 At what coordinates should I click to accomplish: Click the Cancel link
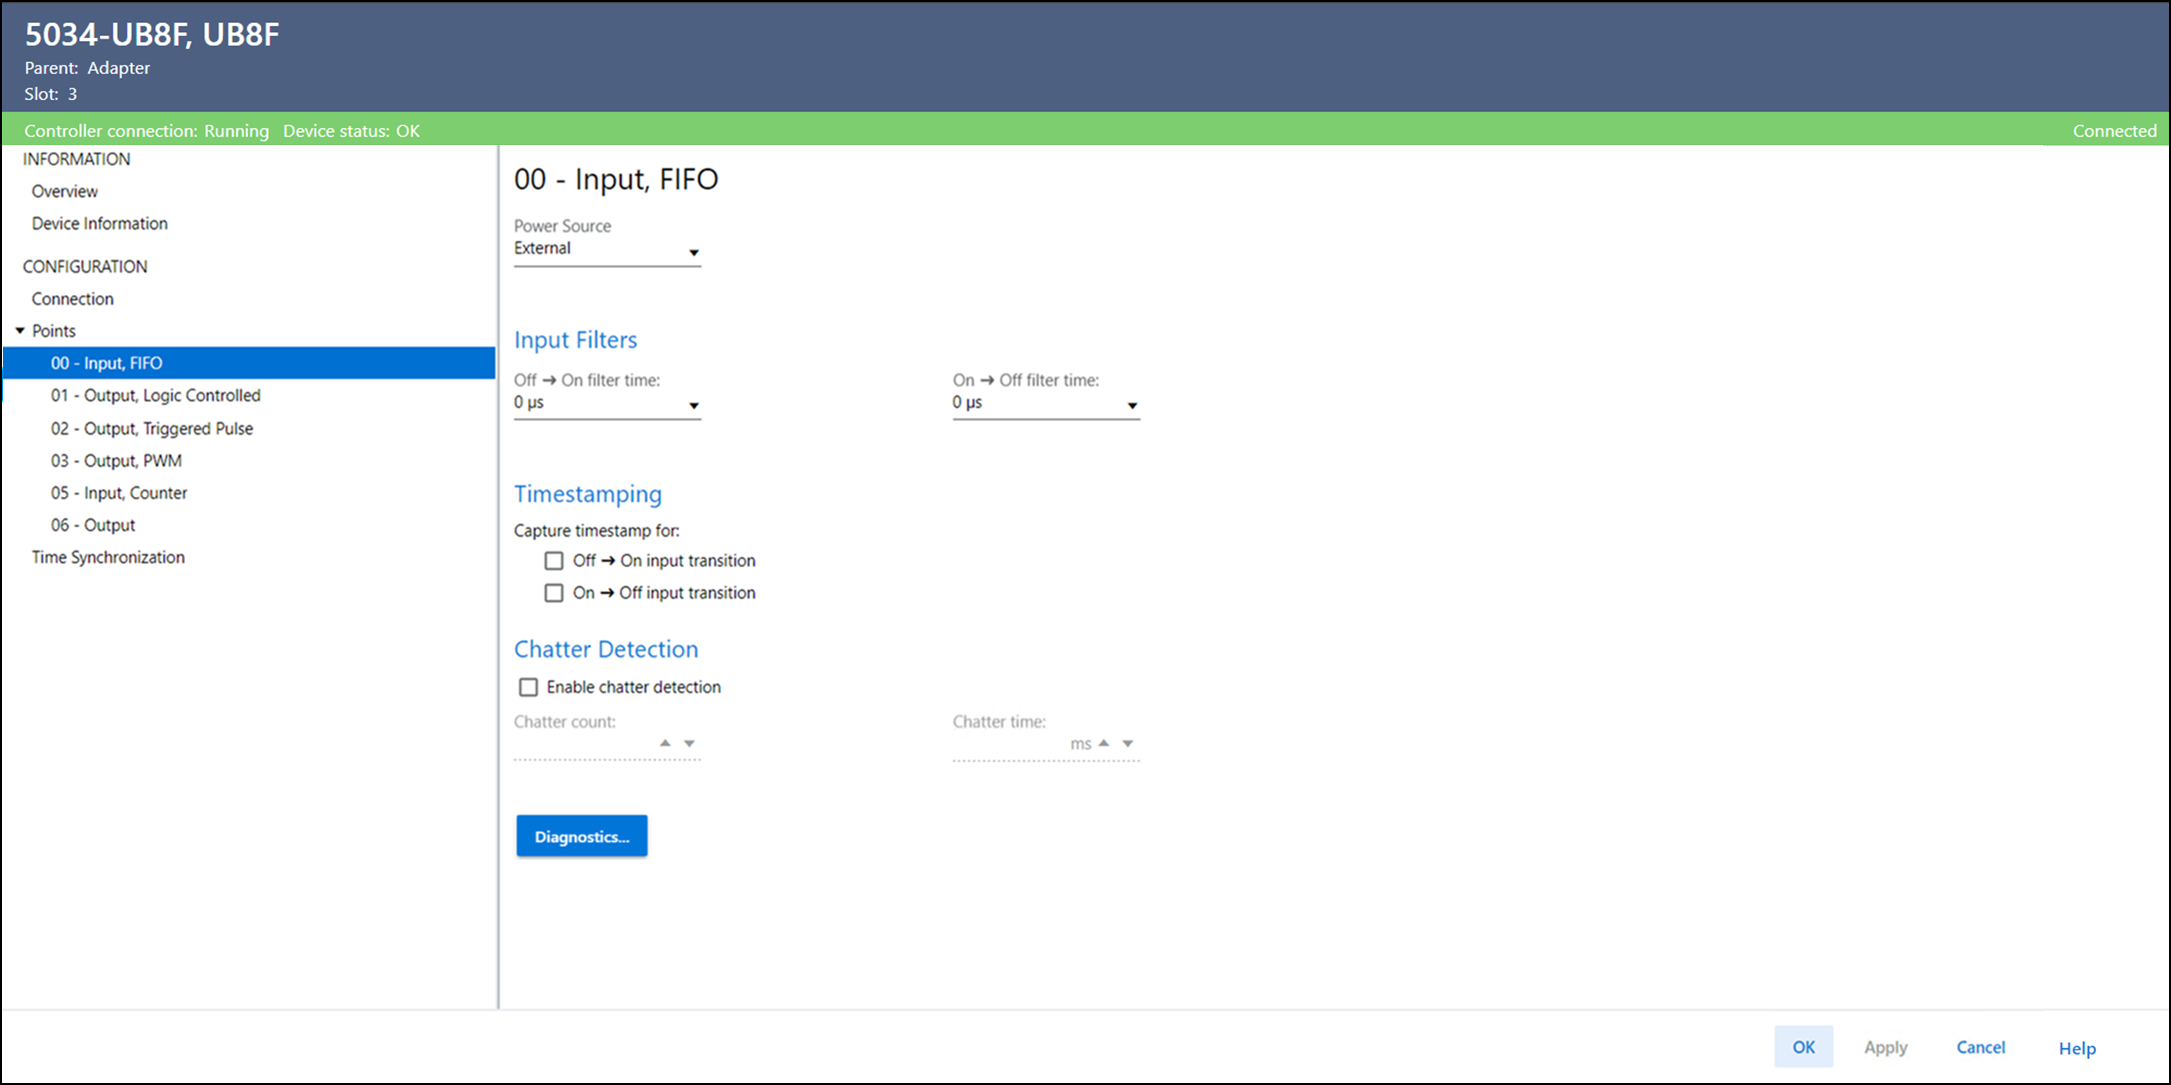pyautogui.click(x=1980, y=1047)
